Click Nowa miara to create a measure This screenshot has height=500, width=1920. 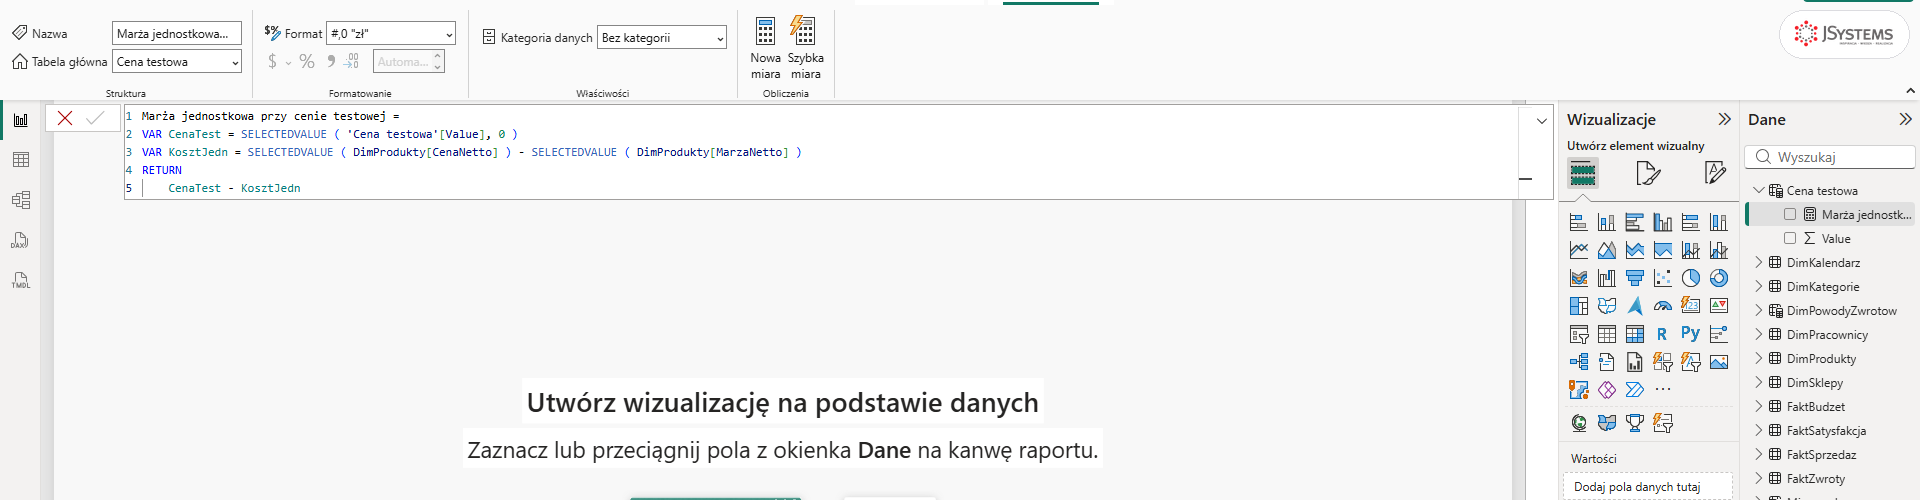coord(766,47)
